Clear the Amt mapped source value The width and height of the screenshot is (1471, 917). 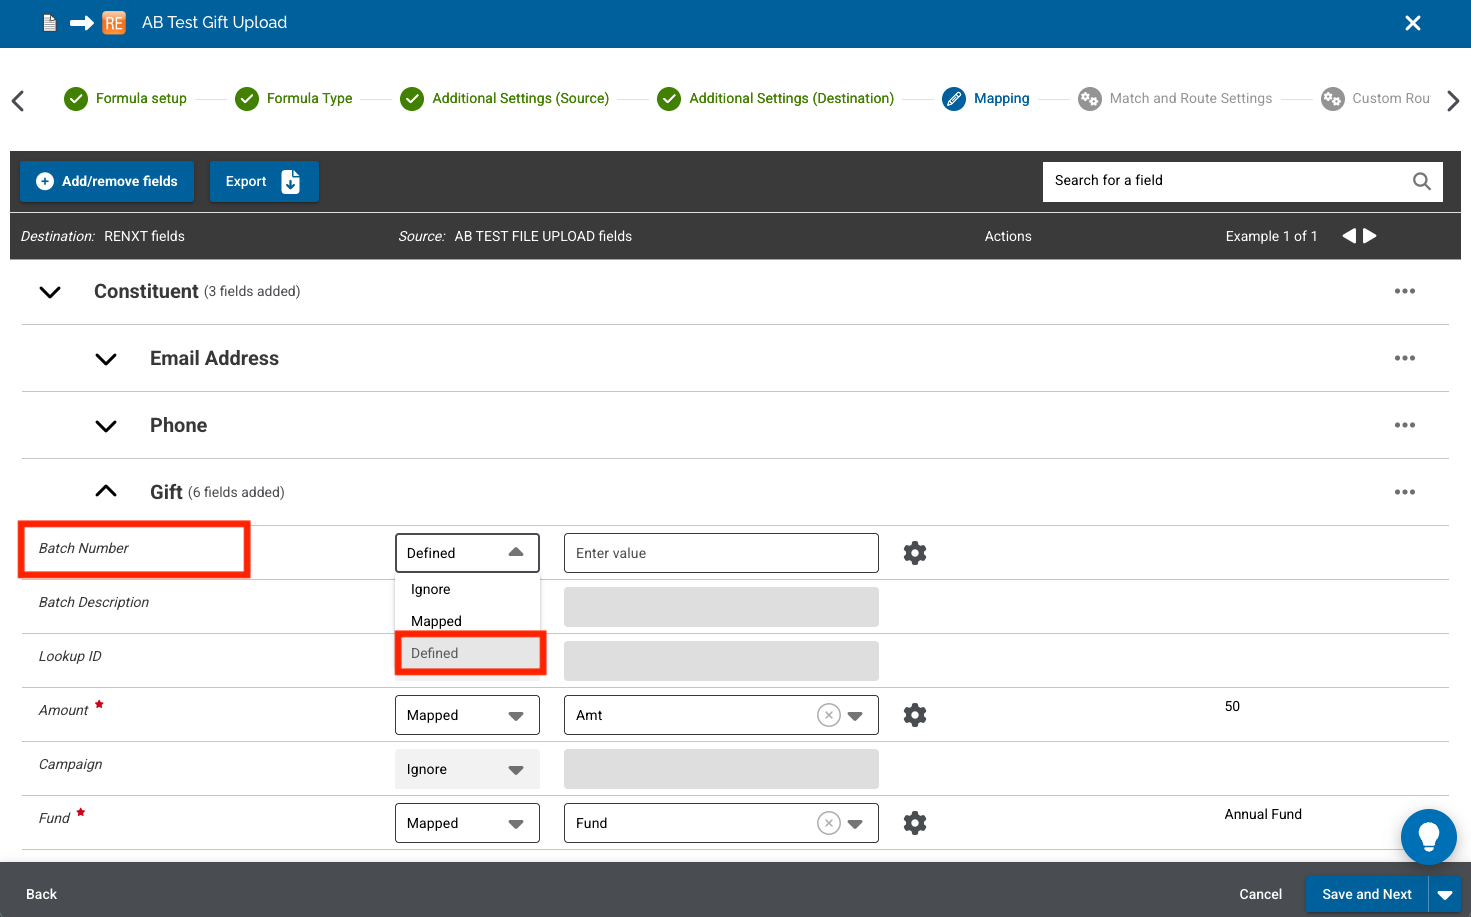829,715
